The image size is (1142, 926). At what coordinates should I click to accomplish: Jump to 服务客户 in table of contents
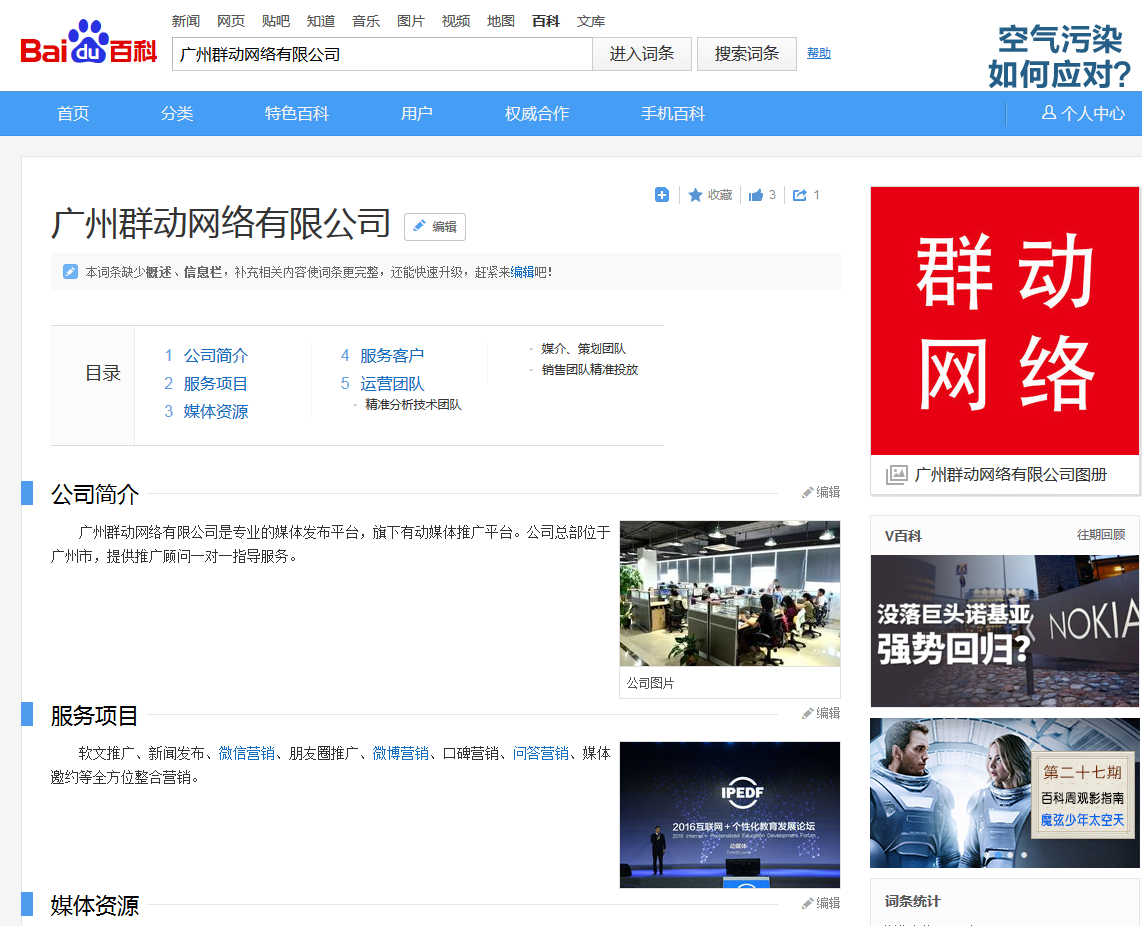392,356
